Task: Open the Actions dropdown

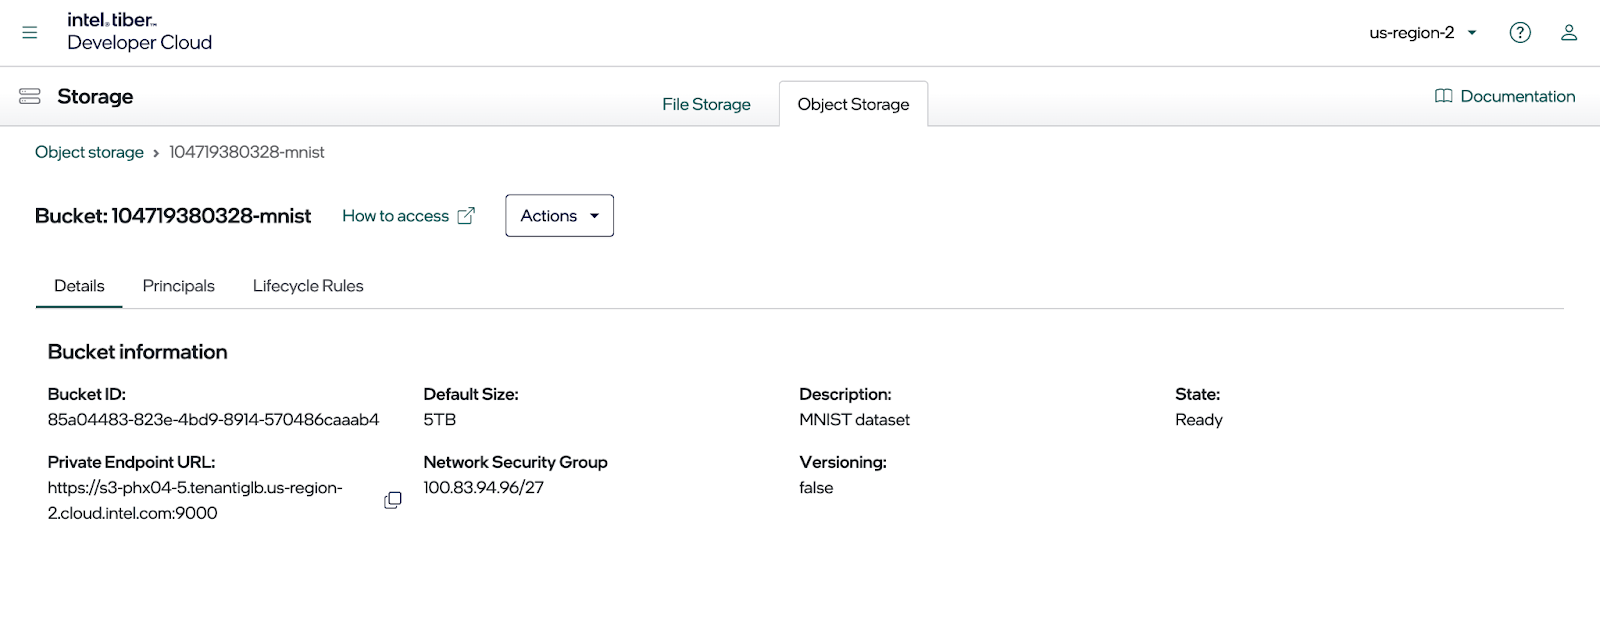Action: pyautogui.click(x=559, y=216)
